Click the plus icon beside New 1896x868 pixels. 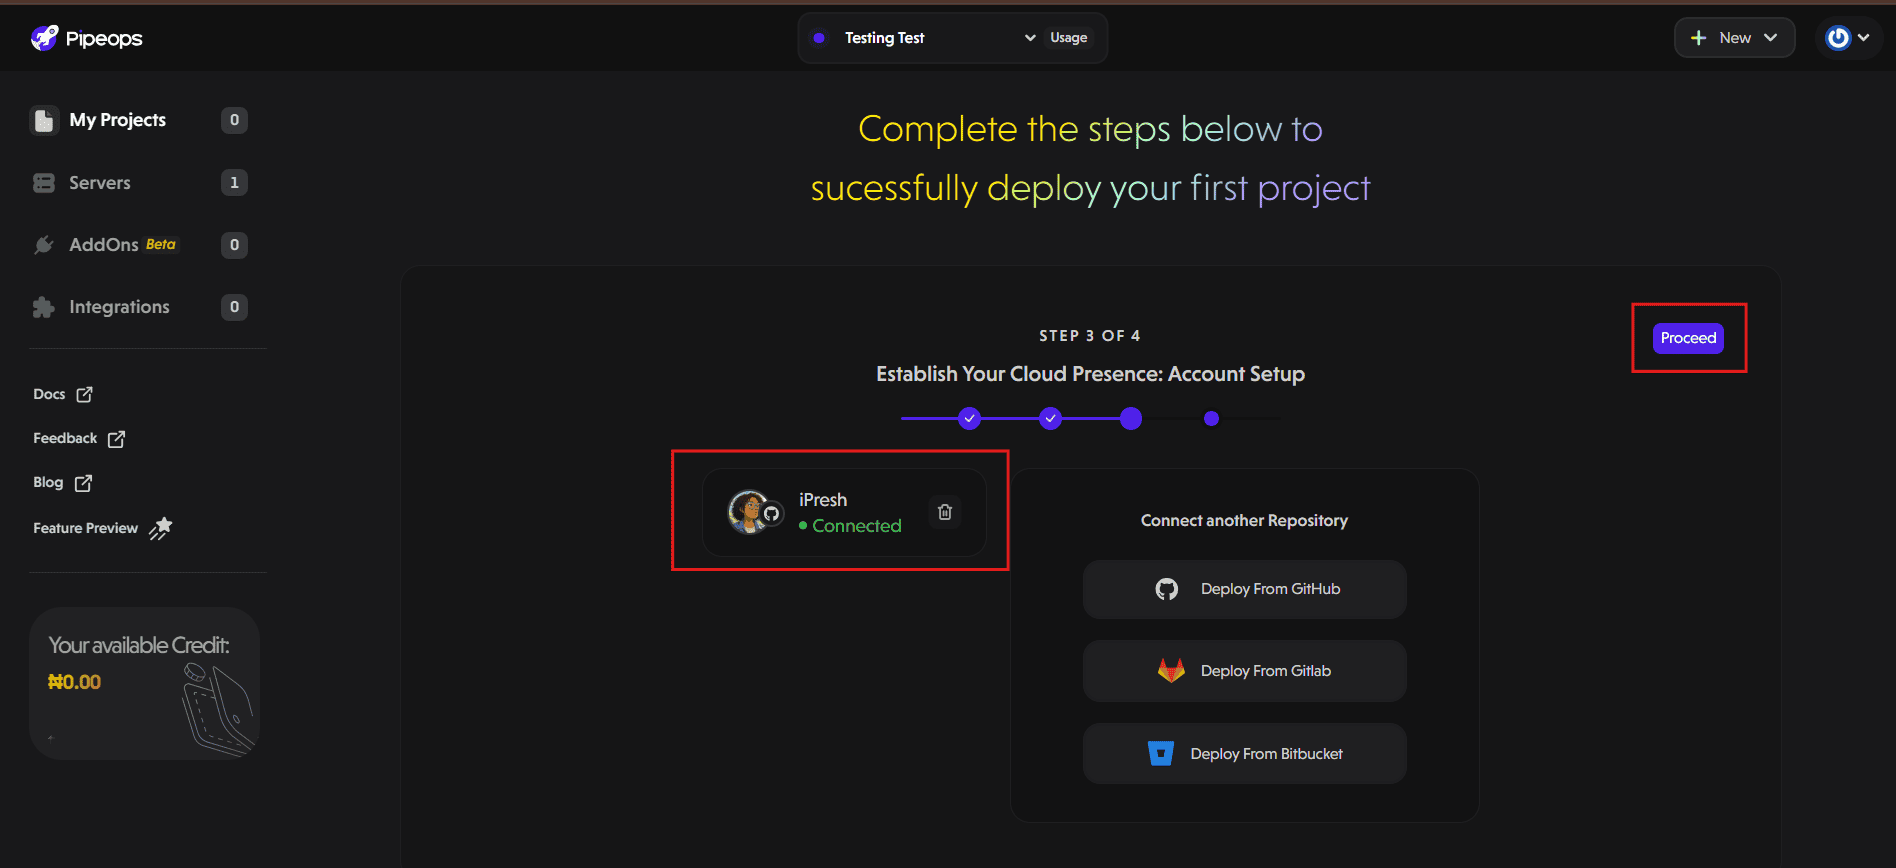coord(1698,38)
